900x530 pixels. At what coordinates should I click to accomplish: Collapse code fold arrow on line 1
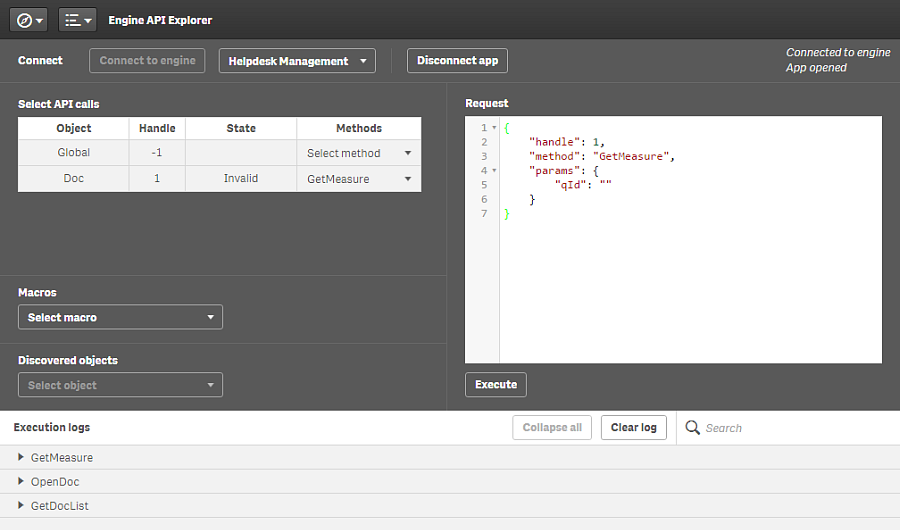494,128
